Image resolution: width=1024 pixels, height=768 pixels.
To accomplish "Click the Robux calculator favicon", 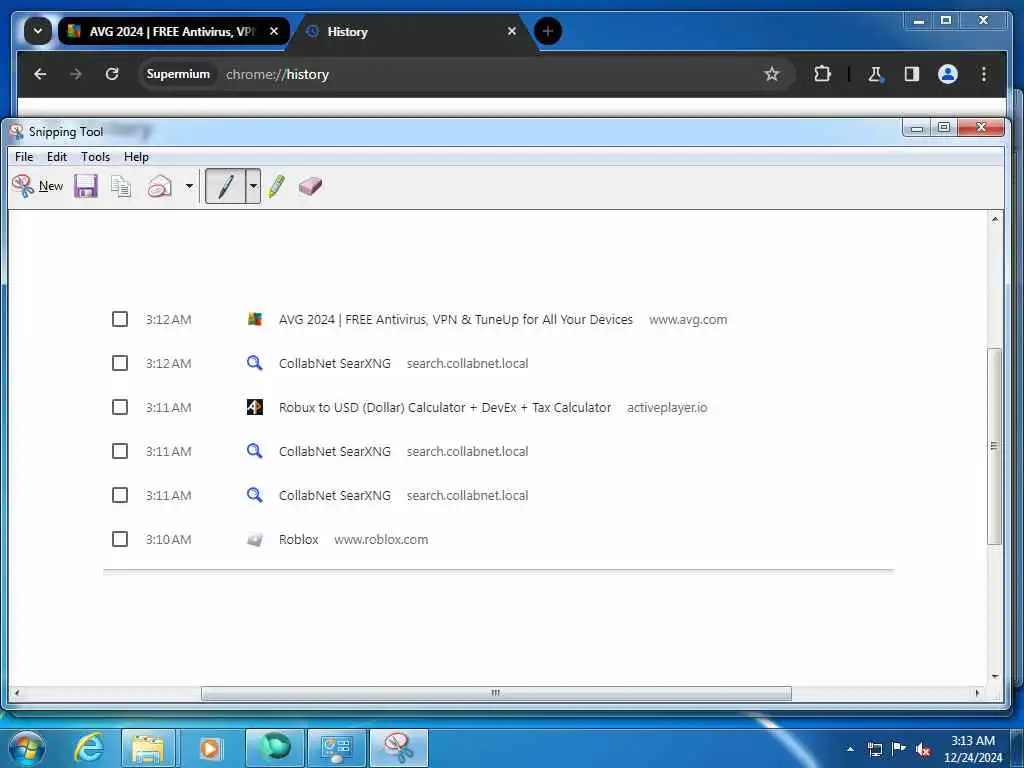I will [x=255, y=408].
